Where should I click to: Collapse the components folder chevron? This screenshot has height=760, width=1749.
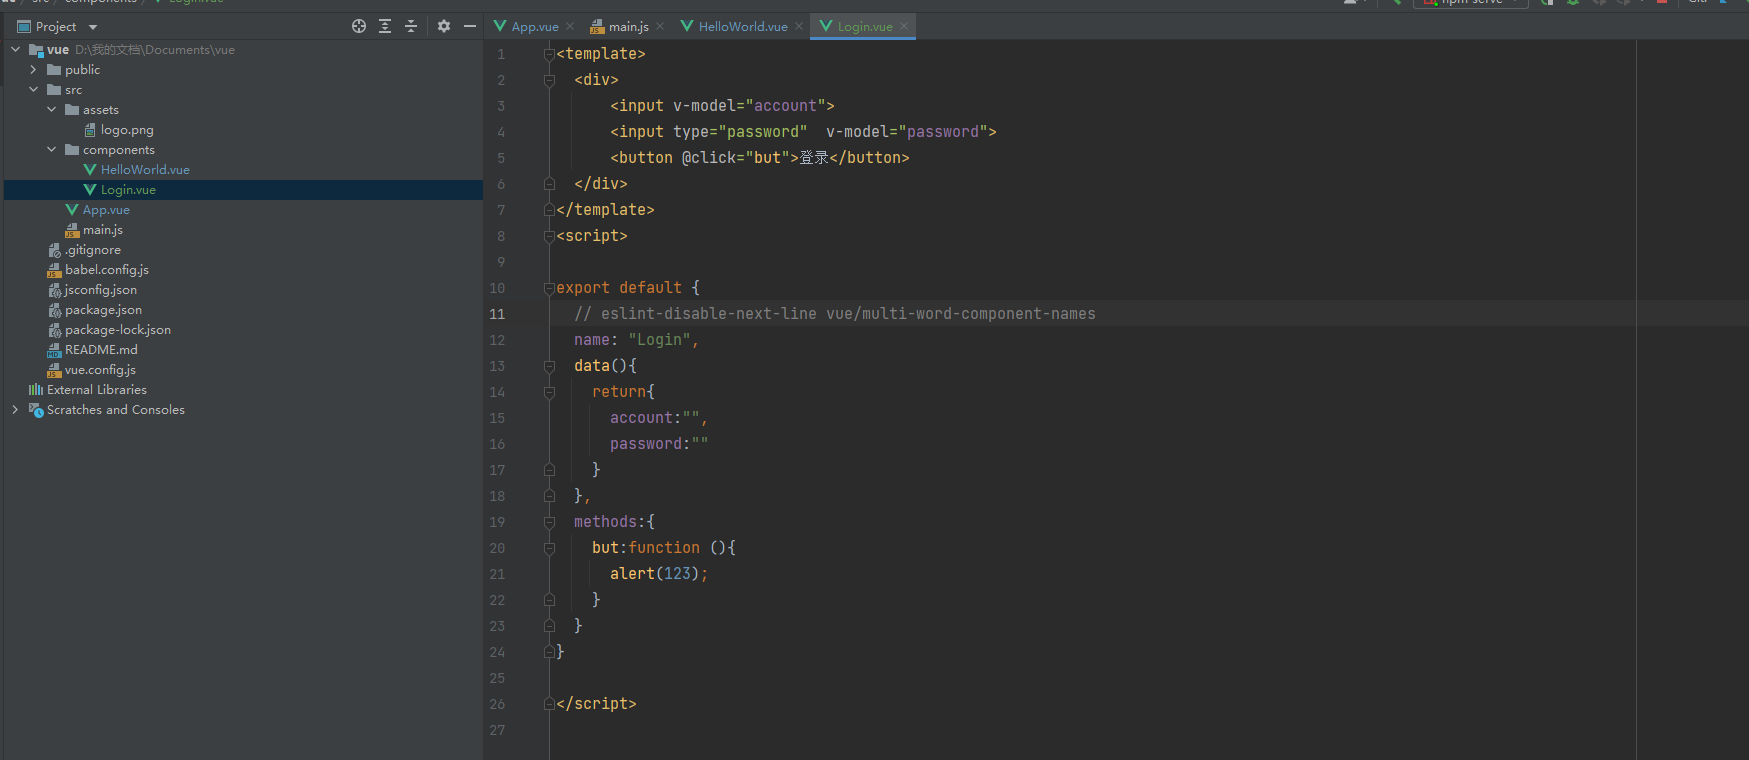coord(51,149)
